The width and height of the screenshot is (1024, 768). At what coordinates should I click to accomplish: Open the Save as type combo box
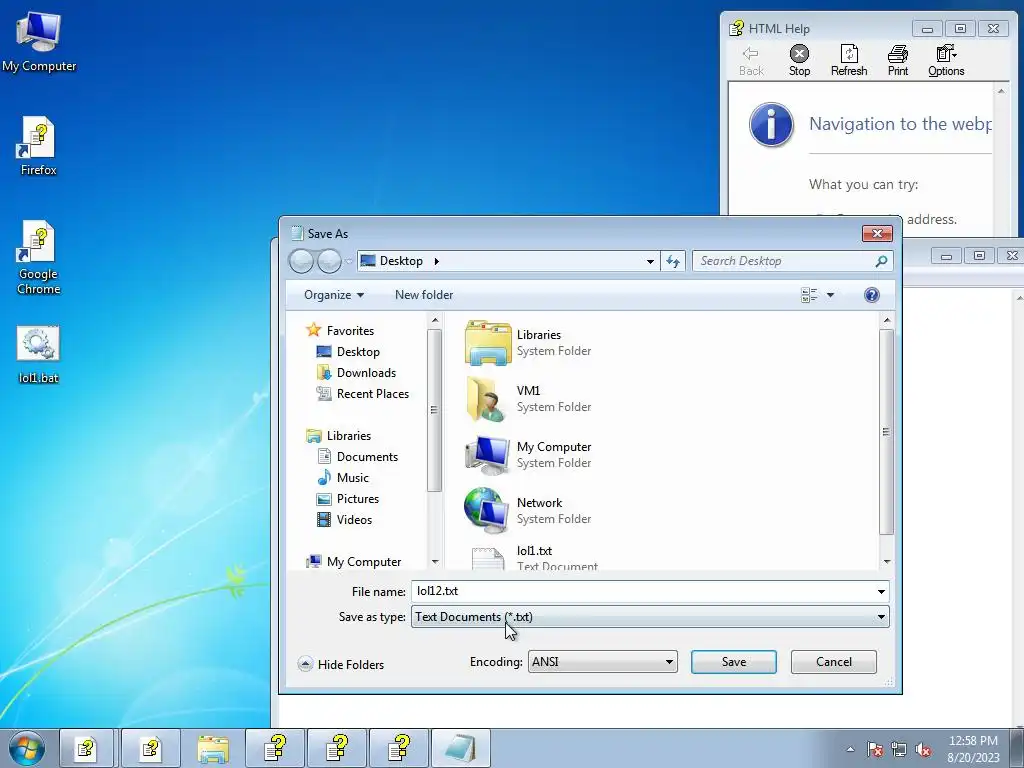click(650, 617)
